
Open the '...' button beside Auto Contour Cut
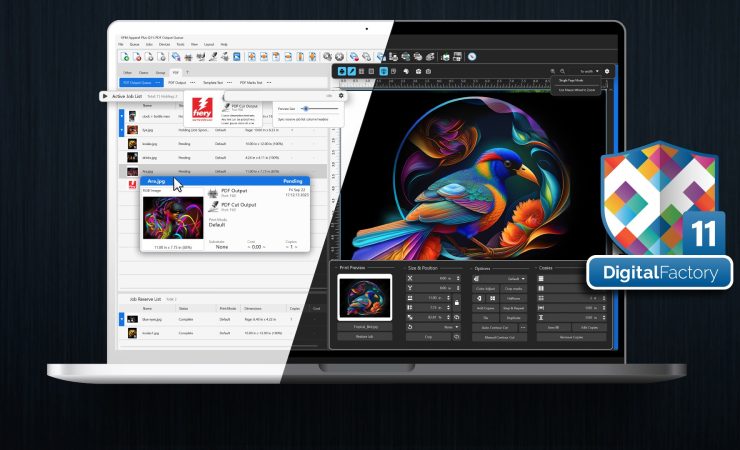tap(523, 327)
